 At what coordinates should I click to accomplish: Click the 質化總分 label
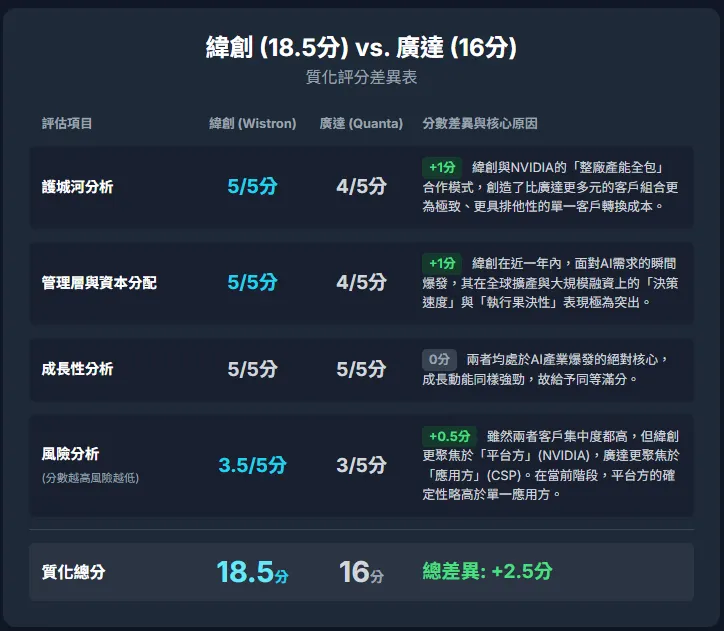73,572
